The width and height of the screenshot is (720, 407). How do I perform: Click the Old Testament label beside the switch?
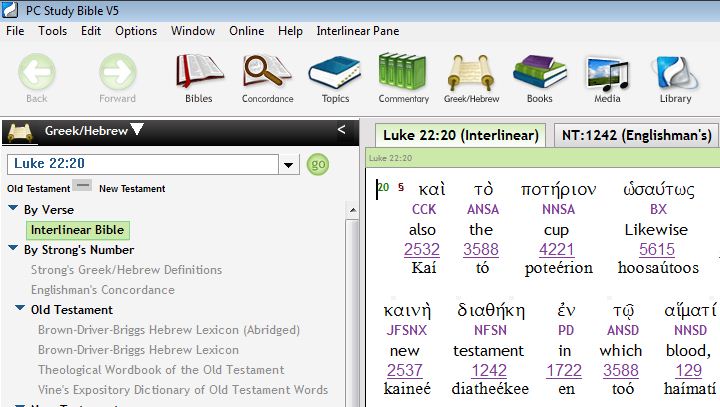[x=39, y=189]
